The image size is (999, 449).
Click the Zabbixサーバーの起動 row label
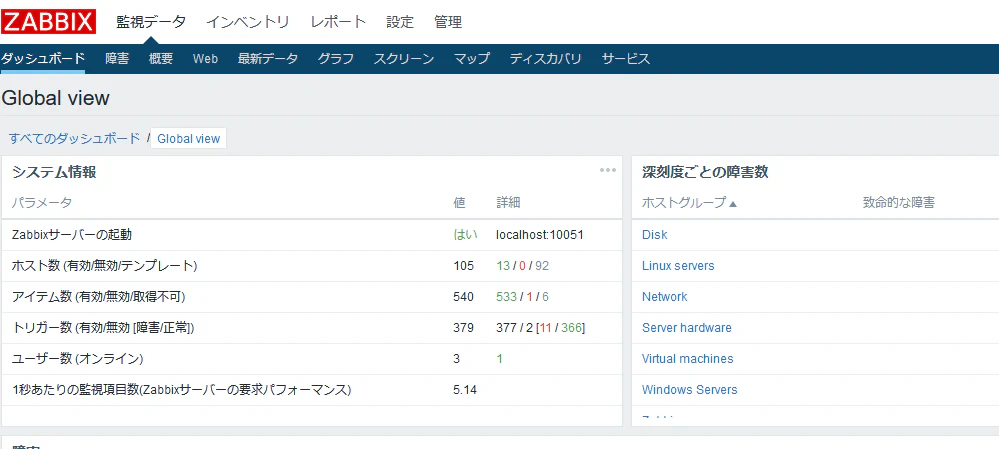(x=72, y=235)
